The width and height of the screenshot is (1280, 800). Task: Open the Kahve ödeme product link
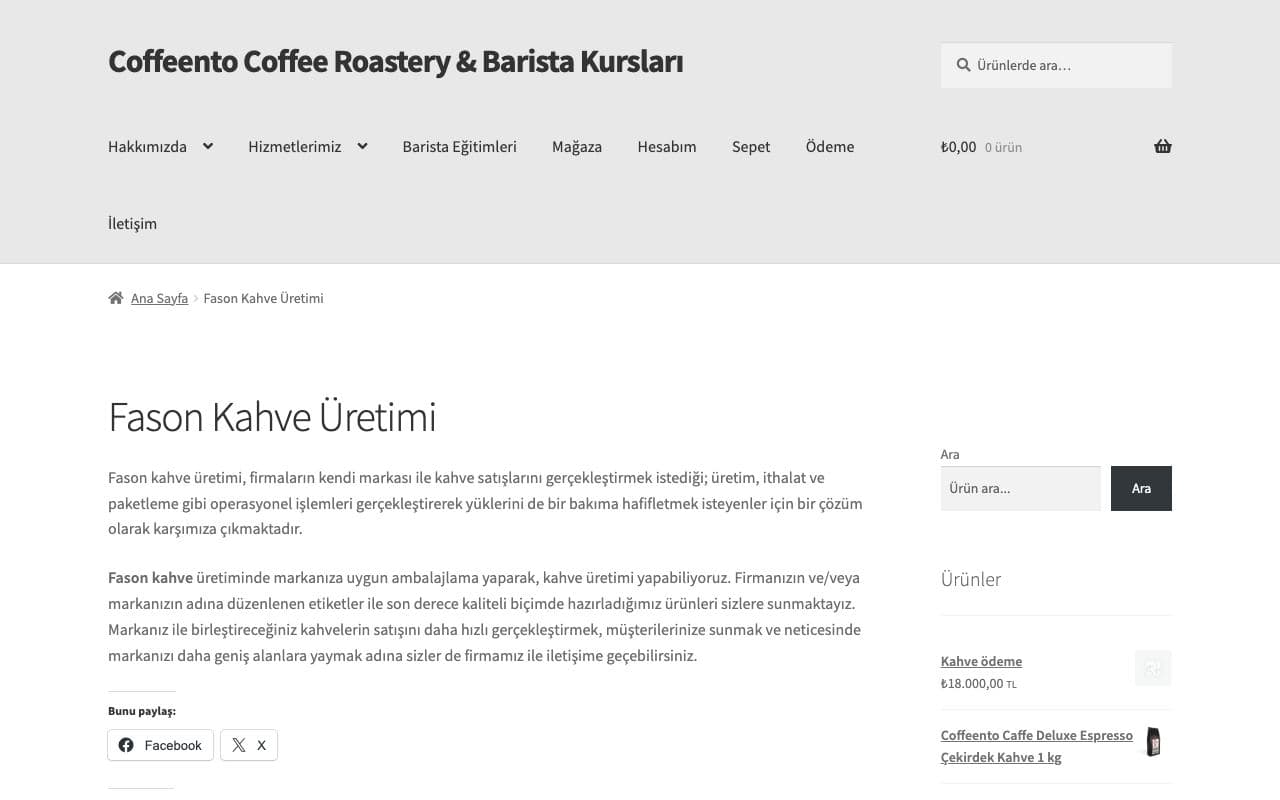981,661
